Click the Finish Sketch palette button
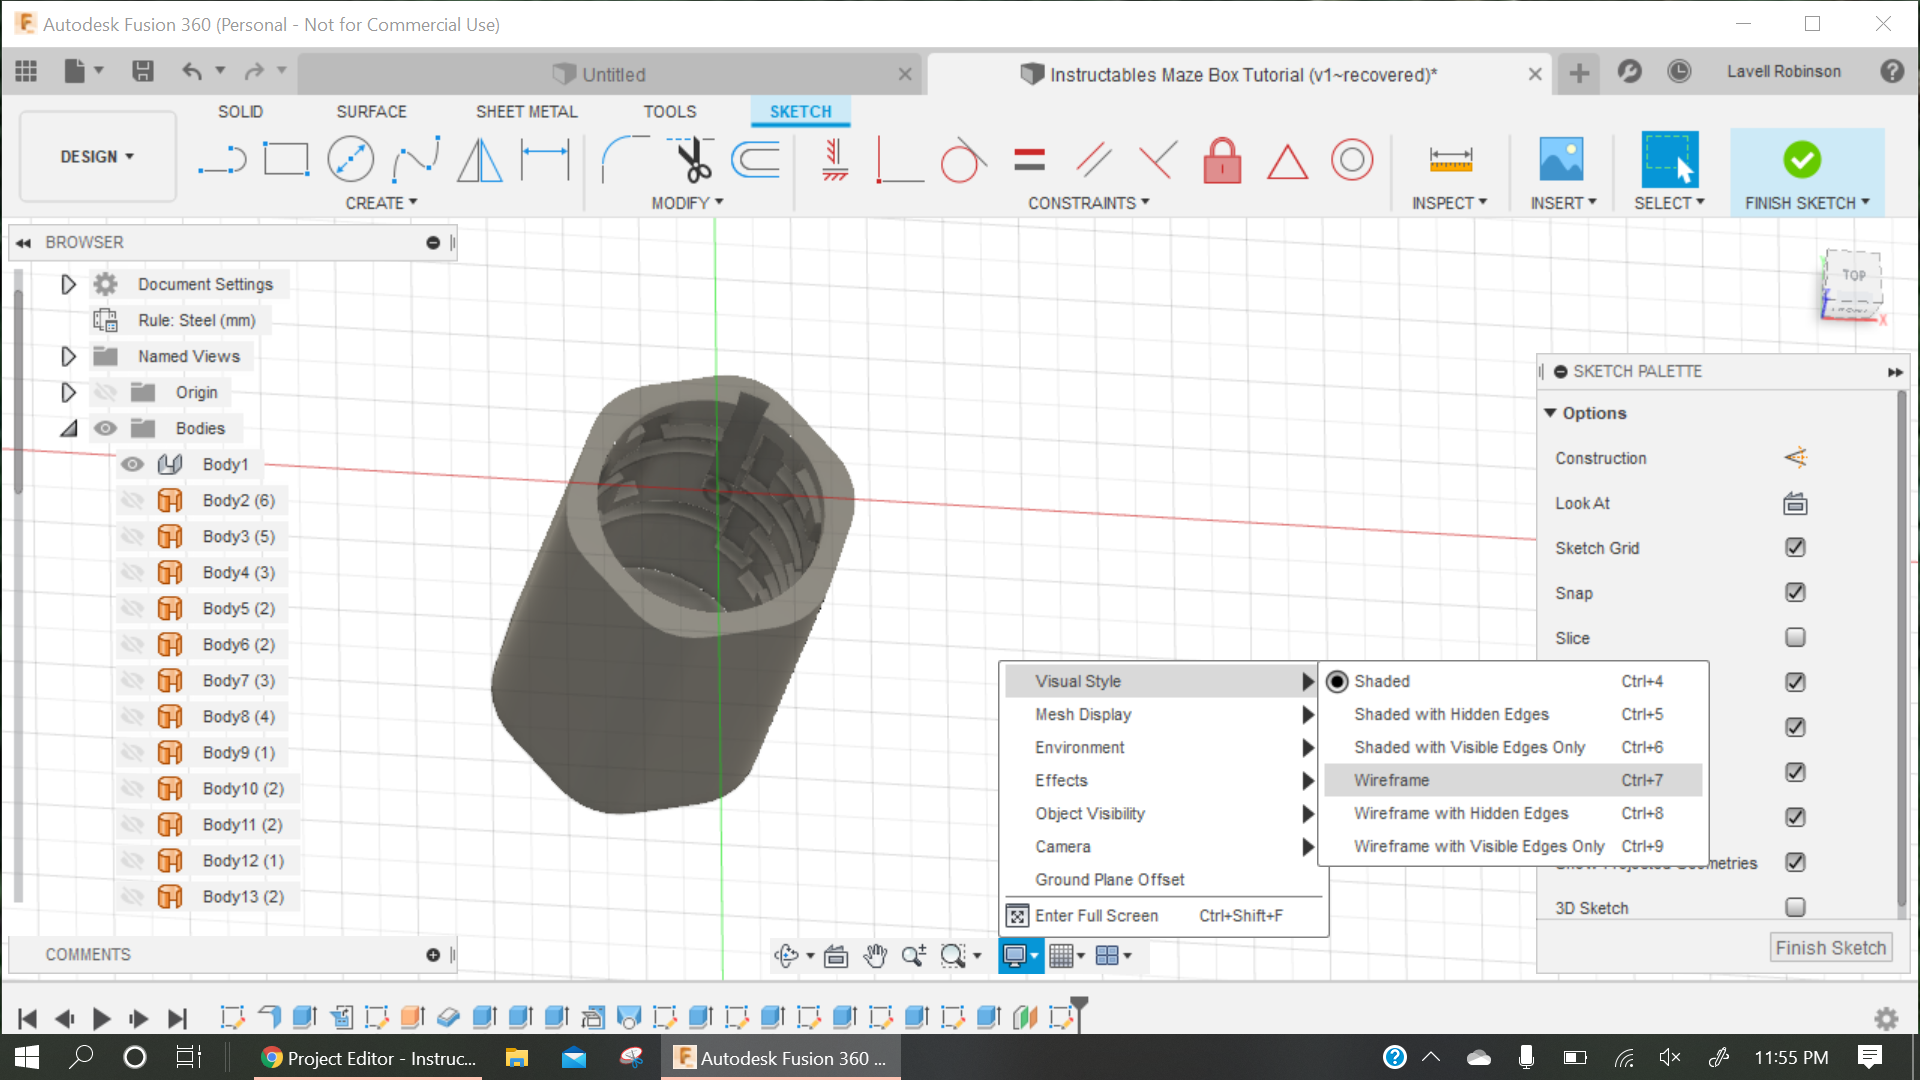The image size is (1920, 1080). click(1830, 948)
